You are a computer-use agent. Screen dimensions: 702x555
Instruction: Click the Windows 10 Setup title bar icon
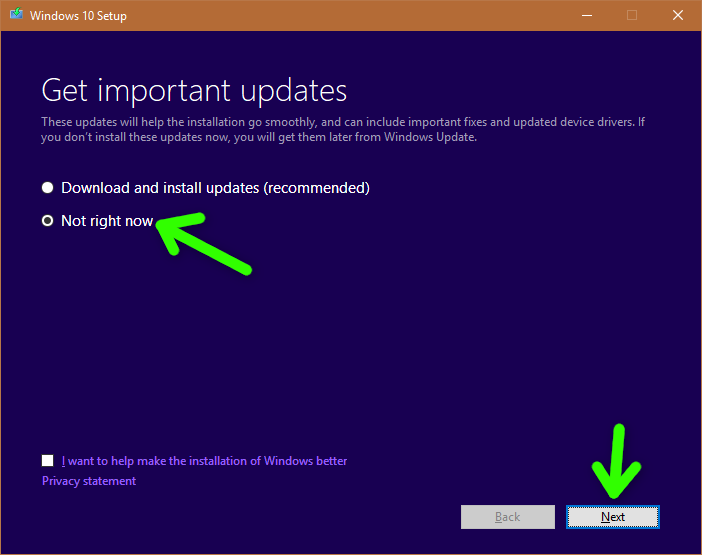coord(14,16)
